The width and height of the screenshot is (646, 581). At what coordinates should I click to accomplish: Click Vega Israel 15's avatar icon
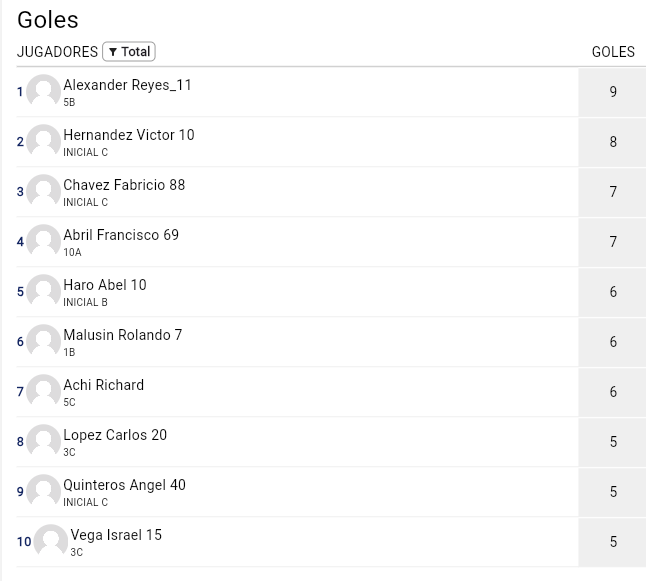click(51, 541)
